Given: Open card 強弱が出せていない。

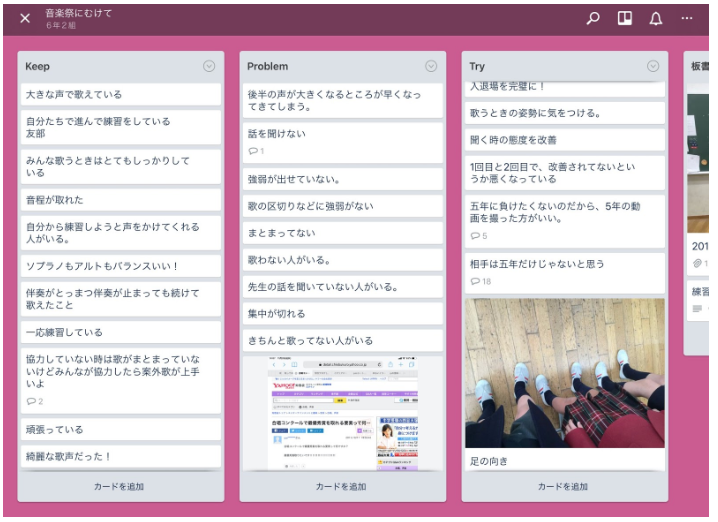Looking at the screenshot, I should click(x=343, y=179).
